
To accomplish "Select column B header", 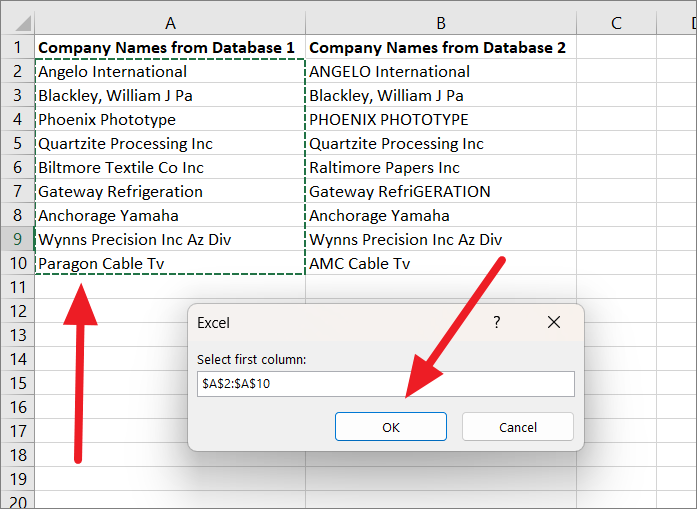I will pos(441,23).
